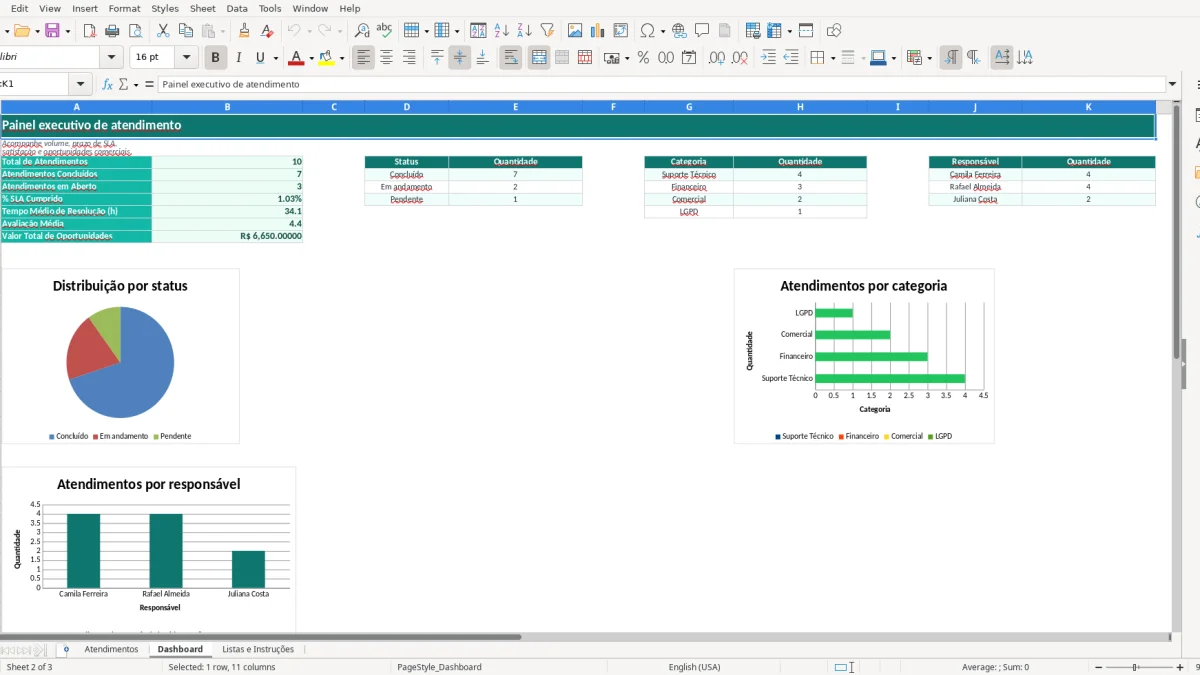
Task: Format cells as percent
Action: coord(643,58)
